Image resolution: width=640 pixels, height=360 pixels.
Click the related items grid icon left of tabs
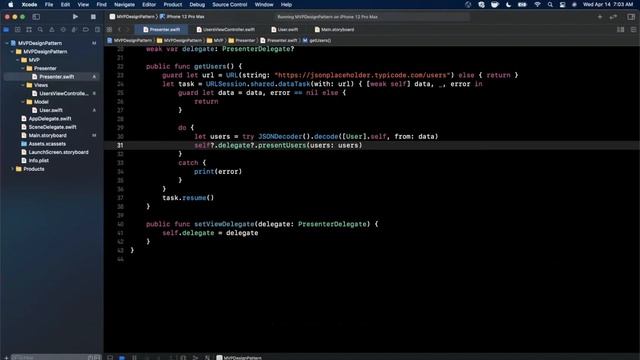[109, 29]
